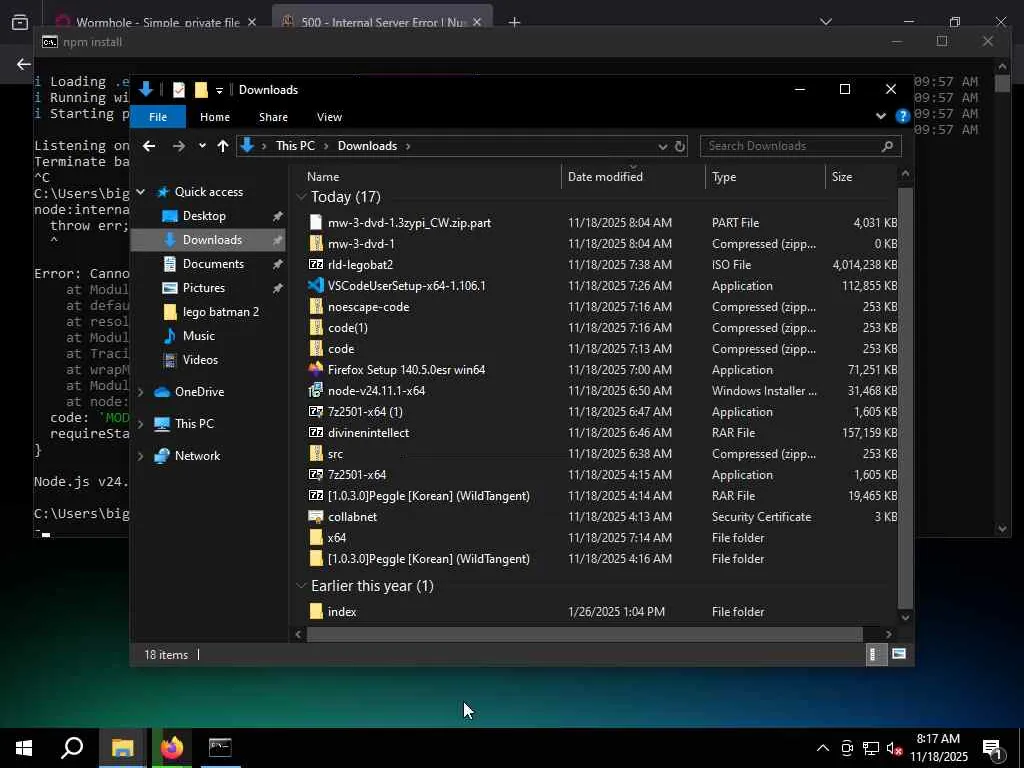Open File Explorer from the taskbar
1024x768 pixels.
(x=122, y=748)
